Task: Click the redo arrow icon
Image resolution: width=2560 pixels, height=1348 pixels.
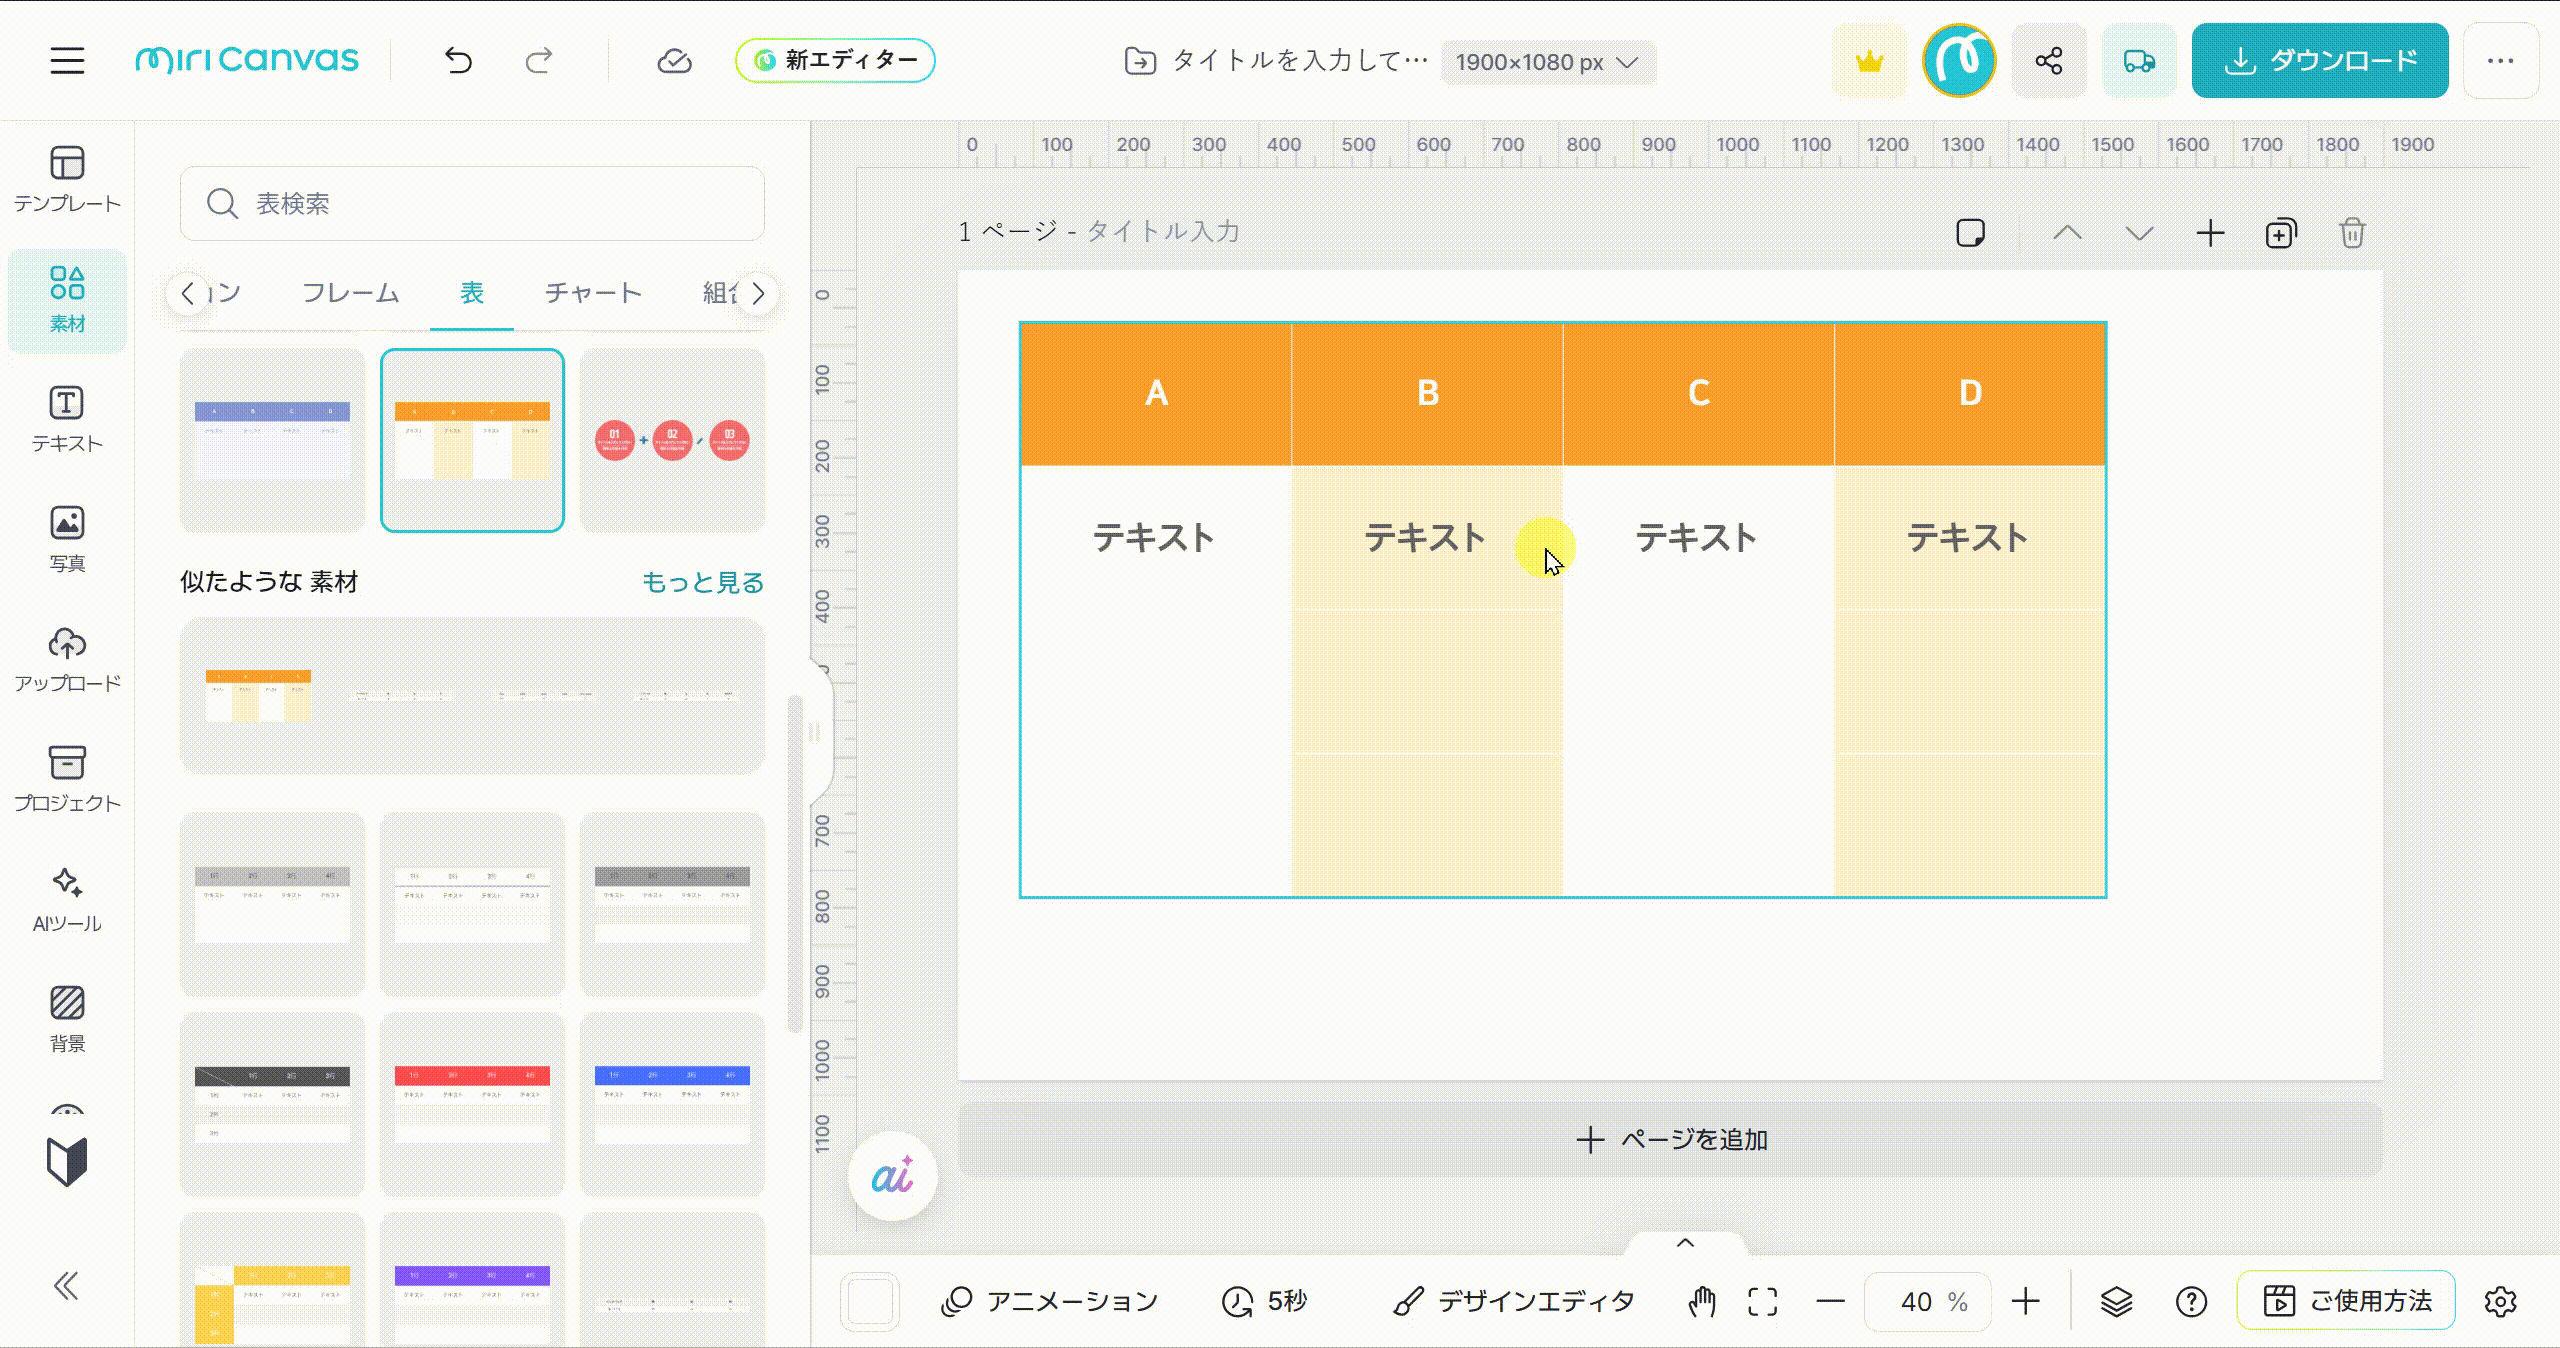Action: click(539, 61)
